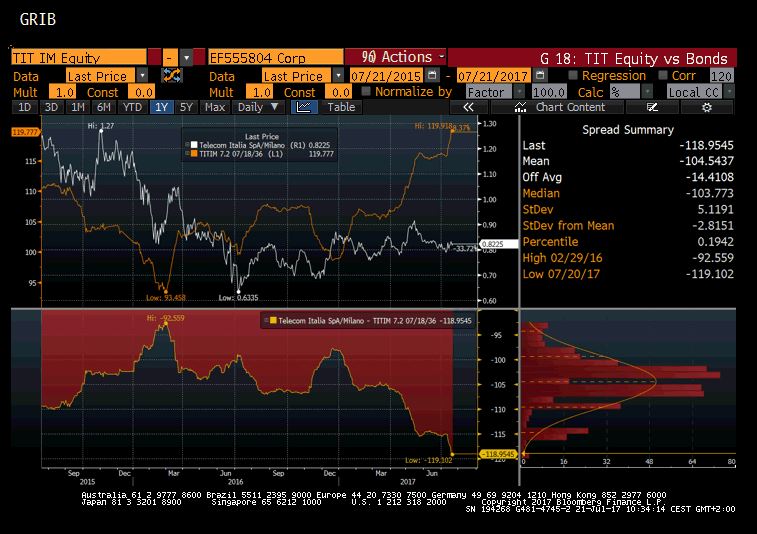
Task: Click Telecom Italia white legend marker
Action: coord(194,145)
